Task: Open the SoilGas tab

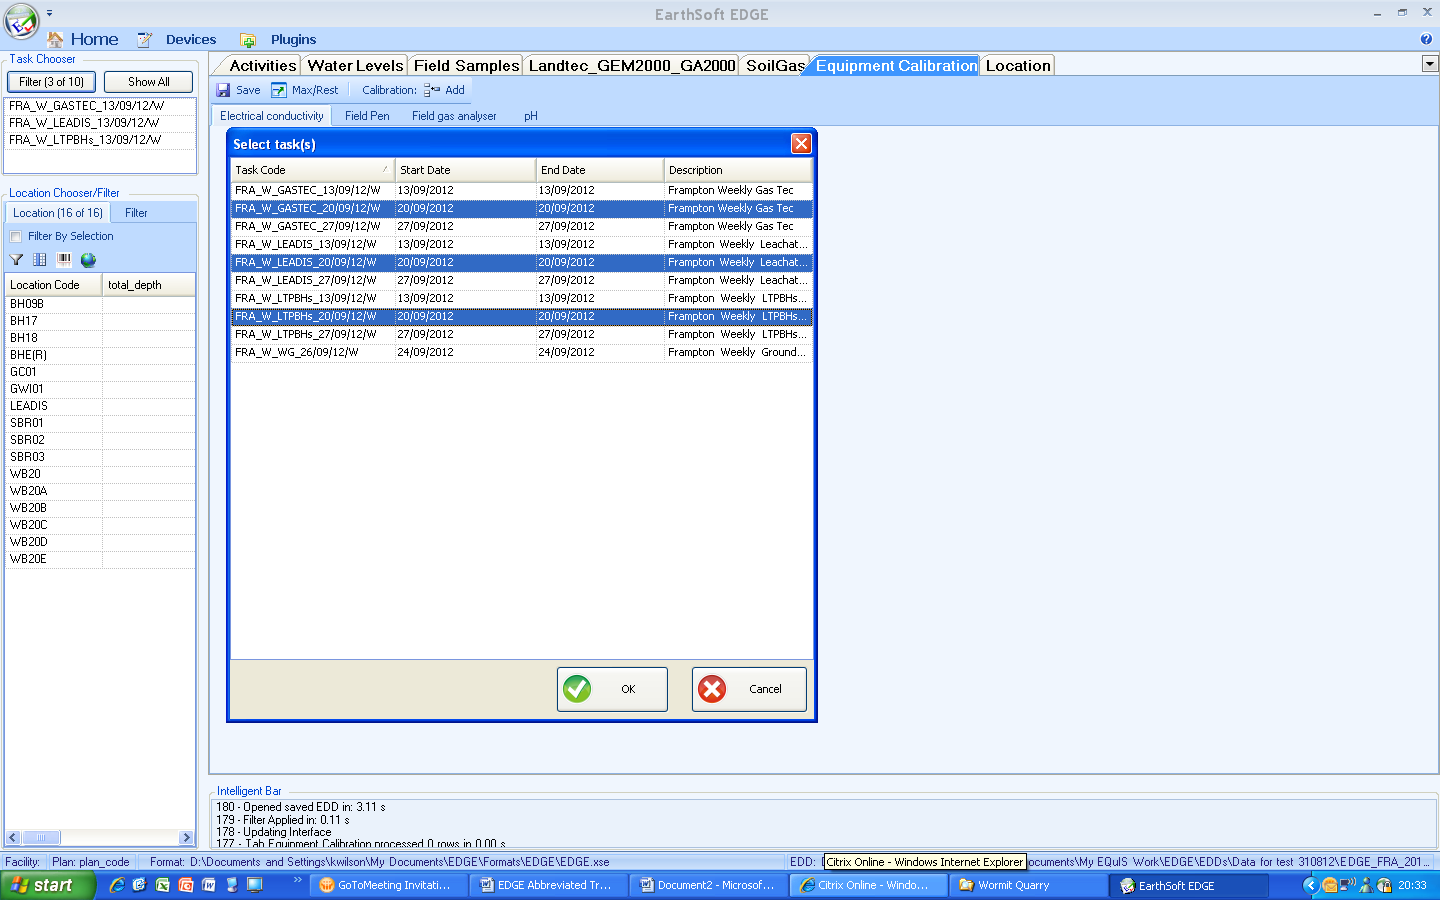Action: point(775,66)
